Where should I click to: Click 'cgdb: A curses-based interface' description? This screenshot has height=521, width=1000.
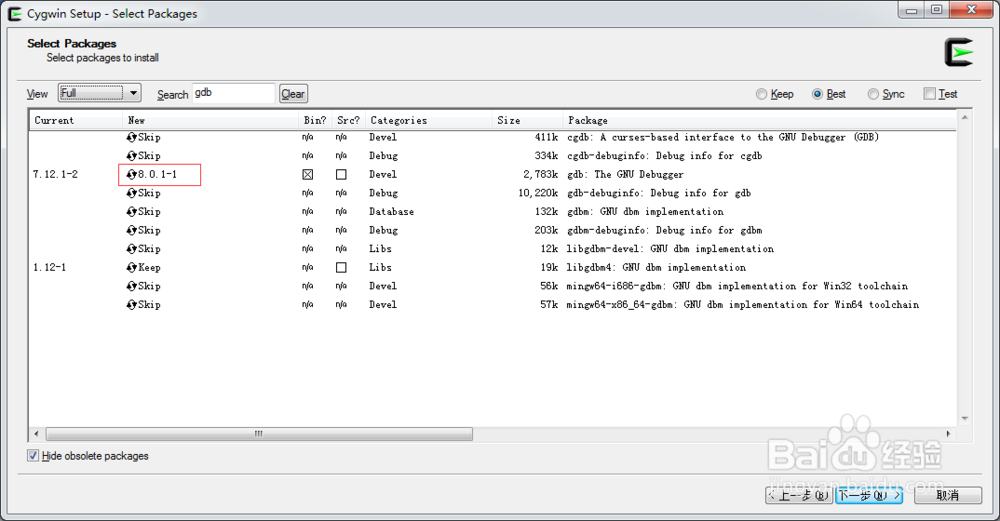[723, 137]
